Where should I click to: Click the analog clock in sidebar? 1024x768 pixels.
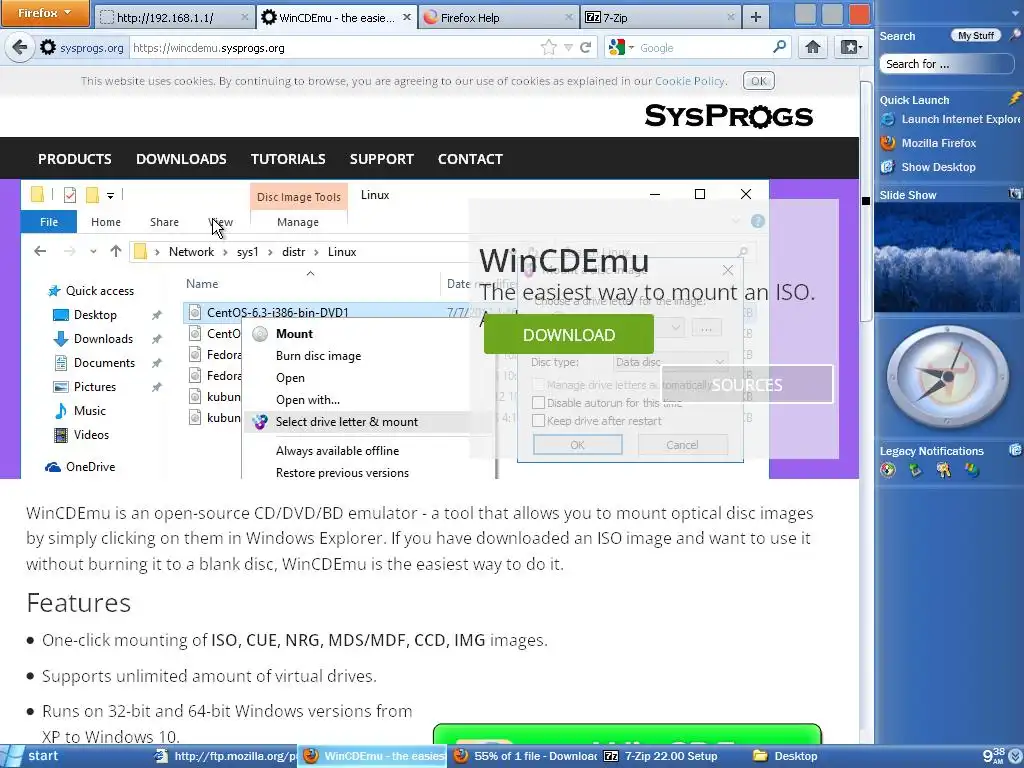point(948,377)
